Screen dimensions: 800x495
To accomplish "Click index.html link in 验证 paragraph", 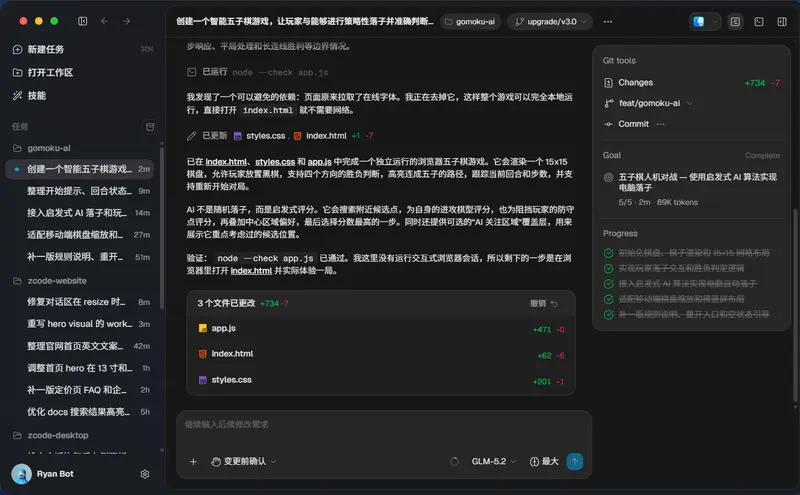I will click(x=251, y=270).
